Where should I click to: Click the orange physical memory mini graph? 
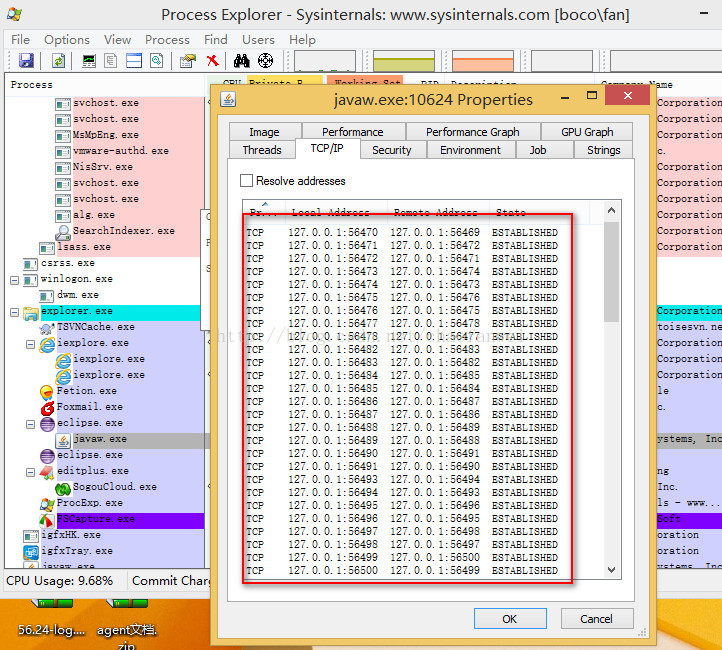[483, 61]
